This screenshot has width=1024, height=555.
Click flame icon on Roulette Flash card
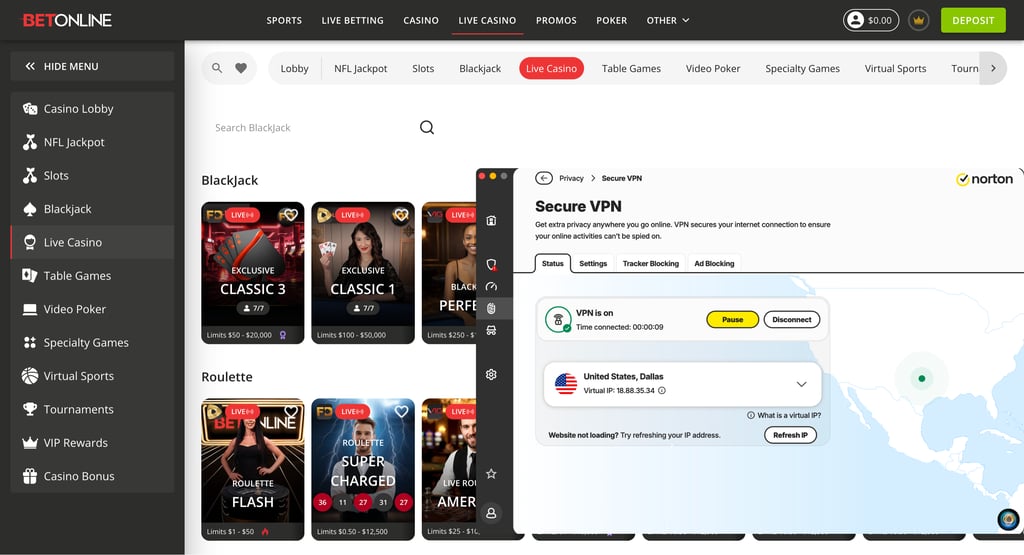[265, 531]
